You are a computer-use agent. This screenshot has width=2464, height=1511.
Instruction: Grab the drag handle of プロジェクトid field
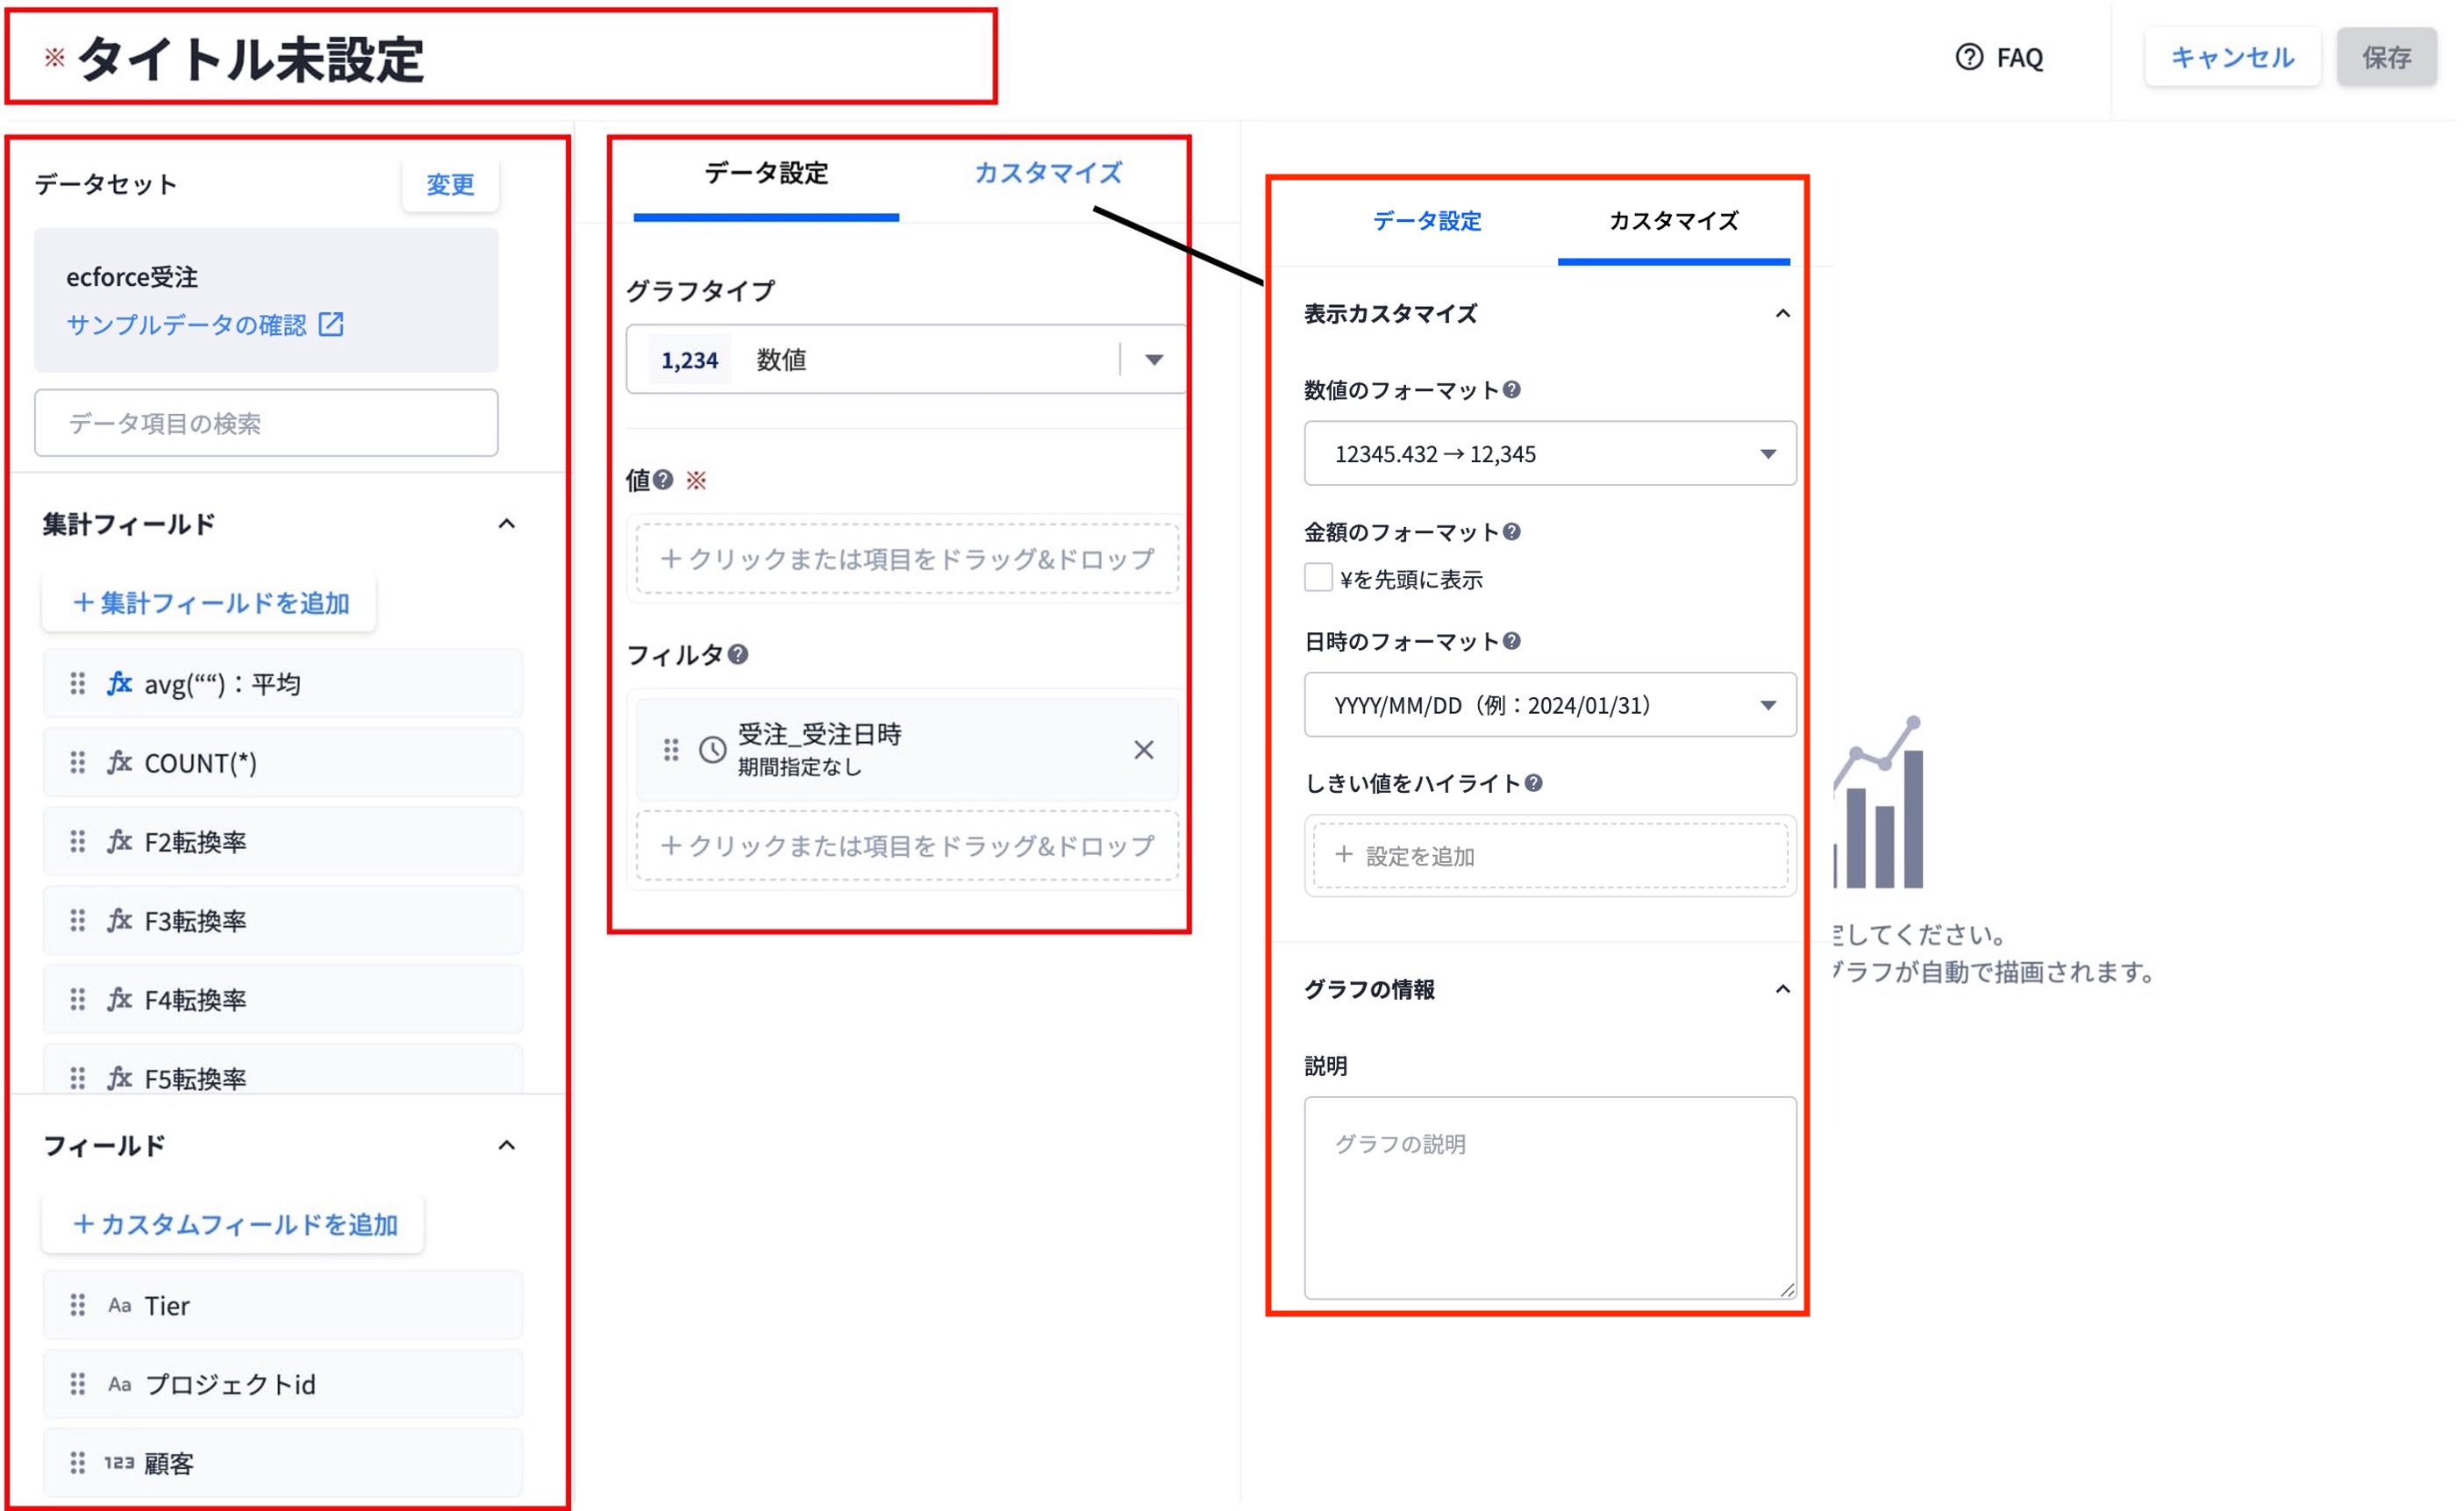[77, 1384]
